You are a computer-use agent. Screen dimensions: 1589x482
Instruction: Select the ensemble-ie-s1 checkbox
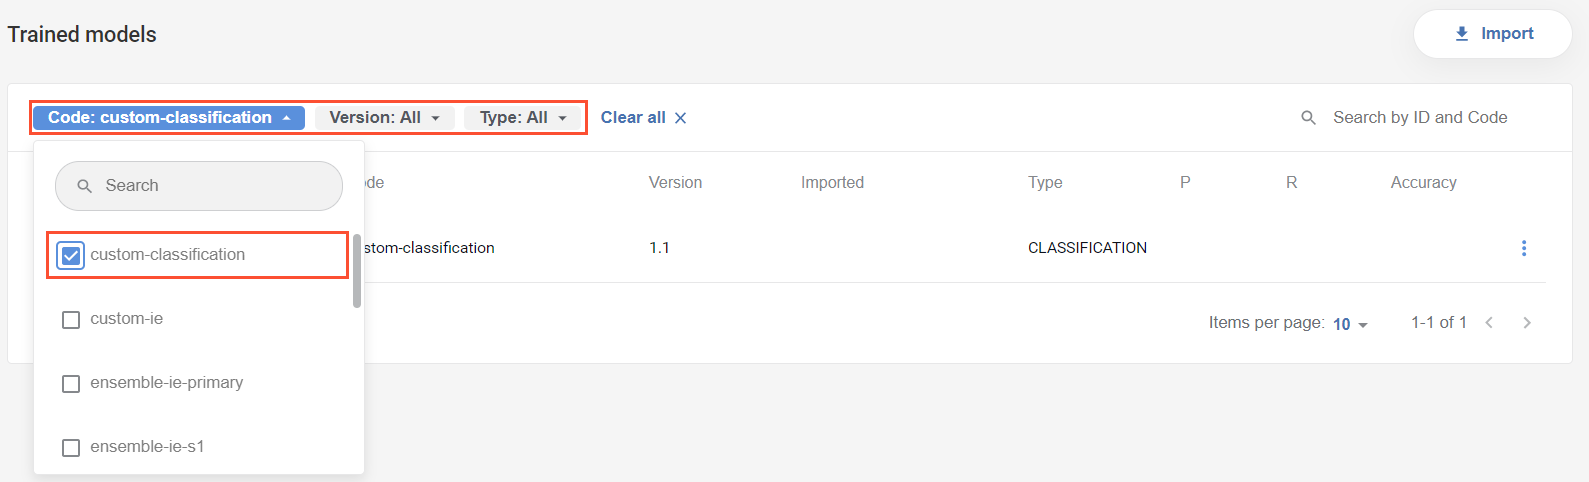(x=71, y=448)
